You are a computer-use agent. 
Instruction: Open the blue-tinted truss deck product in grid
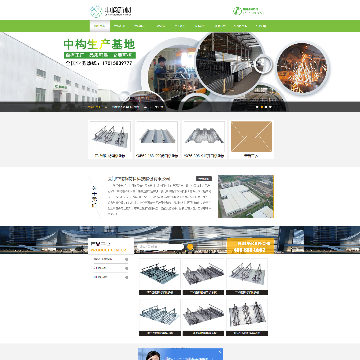(160, 276)
